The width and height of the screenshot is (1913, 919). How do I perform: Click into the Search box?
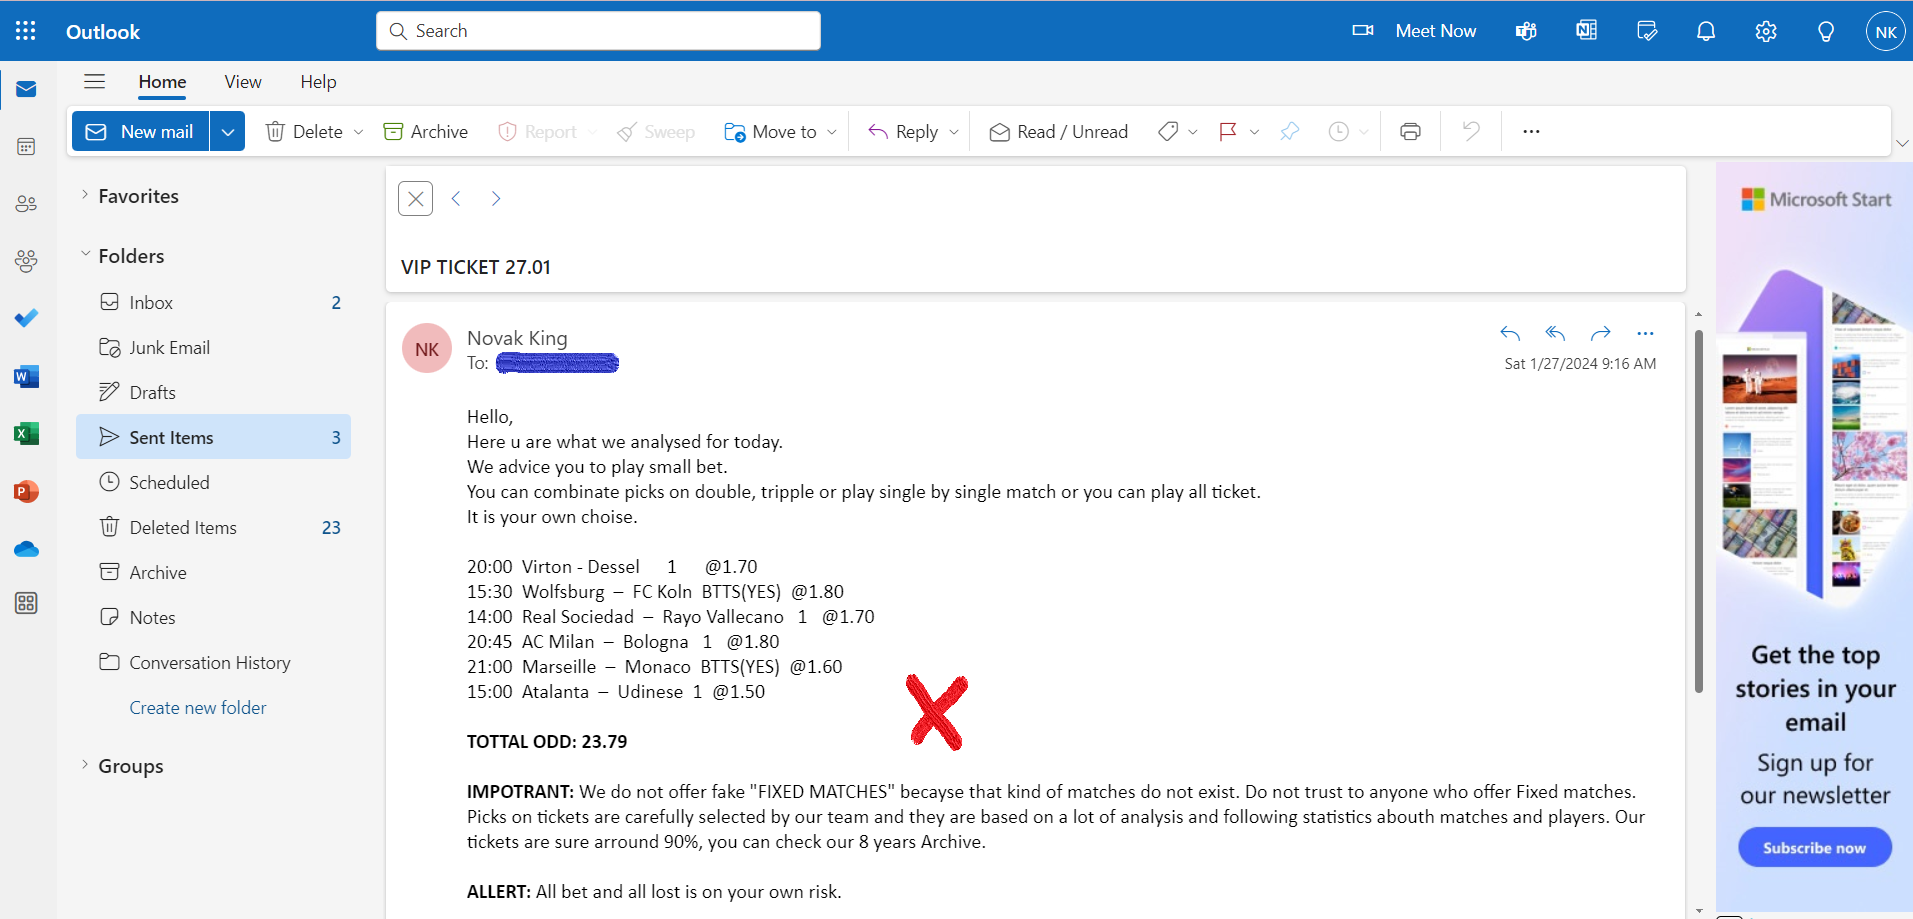[x=598, y=31]
